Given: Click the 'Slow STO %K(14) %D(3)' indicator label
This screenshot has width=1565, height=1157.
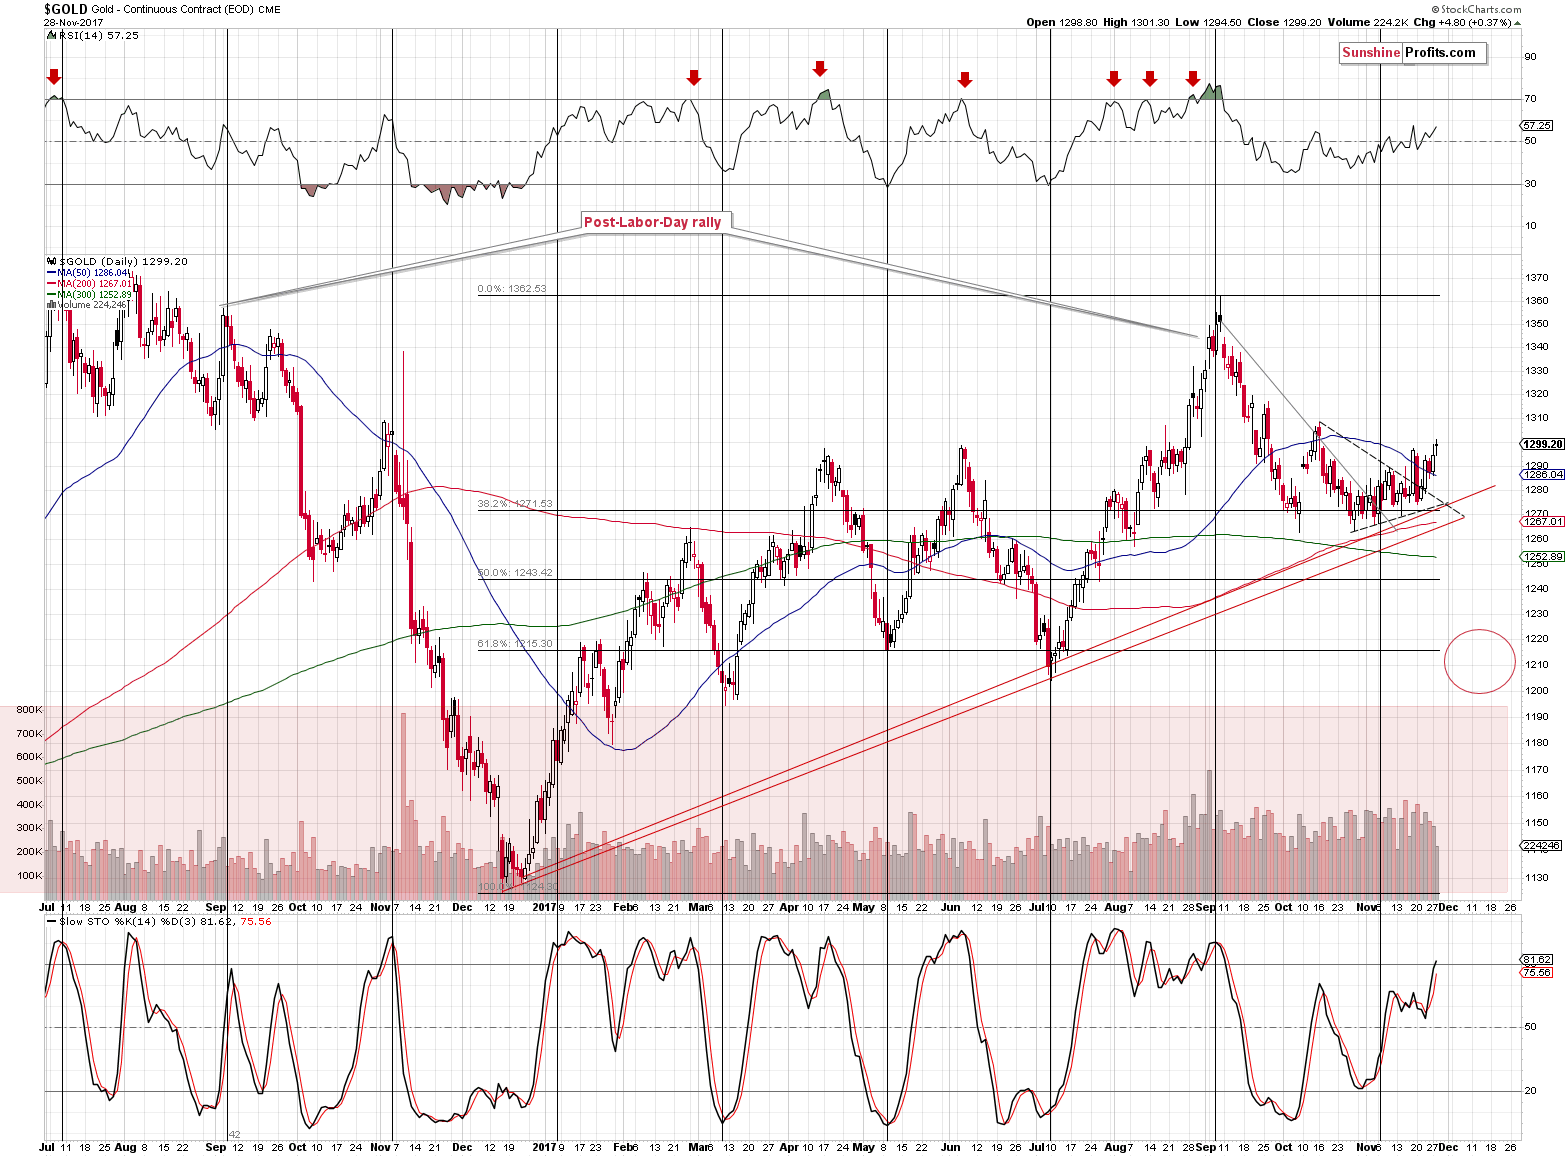Looking at the screenshot, I should 130,922.
